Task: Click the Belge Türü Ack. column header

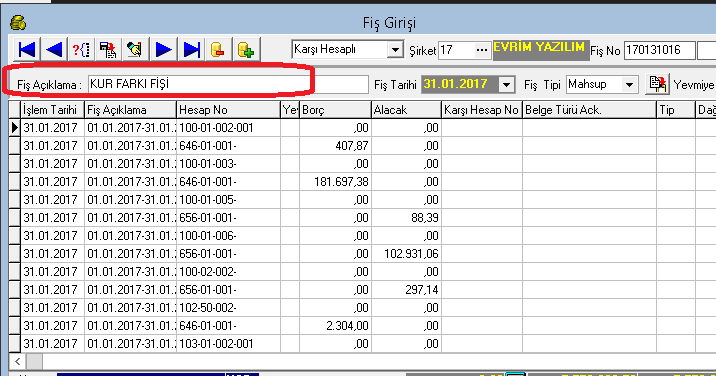Action: [x=590, y=110]
